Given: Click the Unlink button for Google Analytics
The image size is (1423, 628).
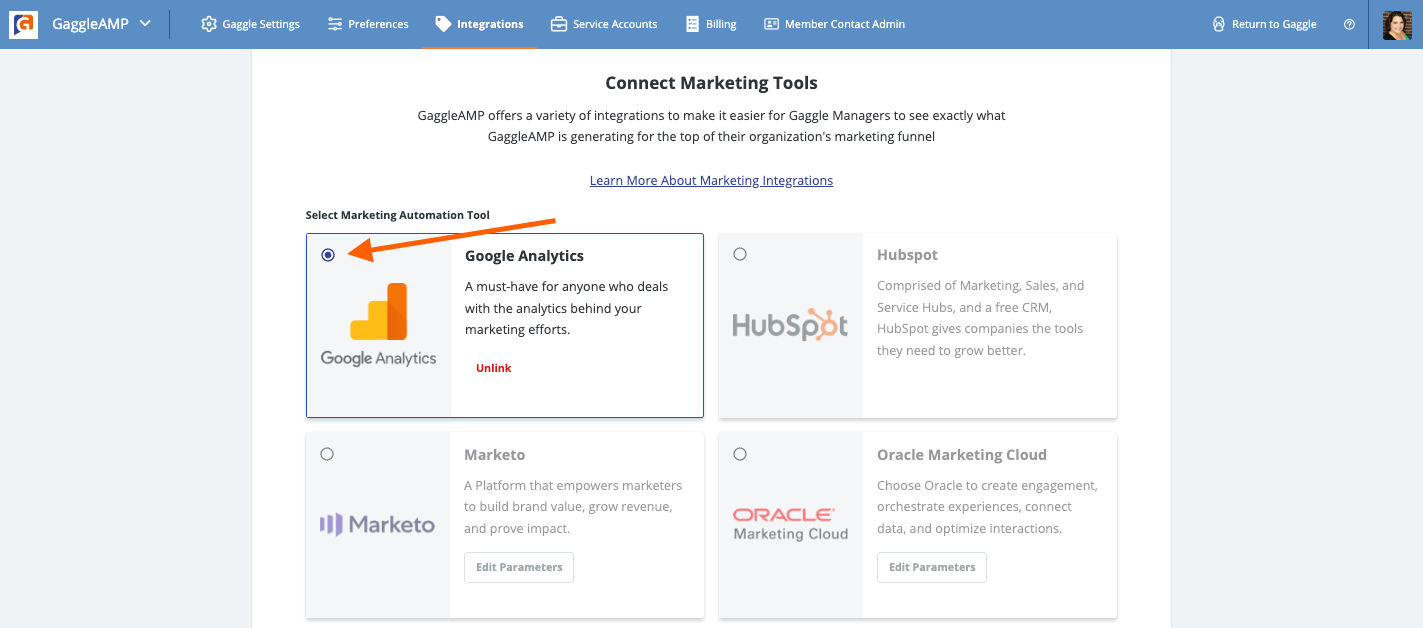Looking at the screenshot, I should point(494,368).
